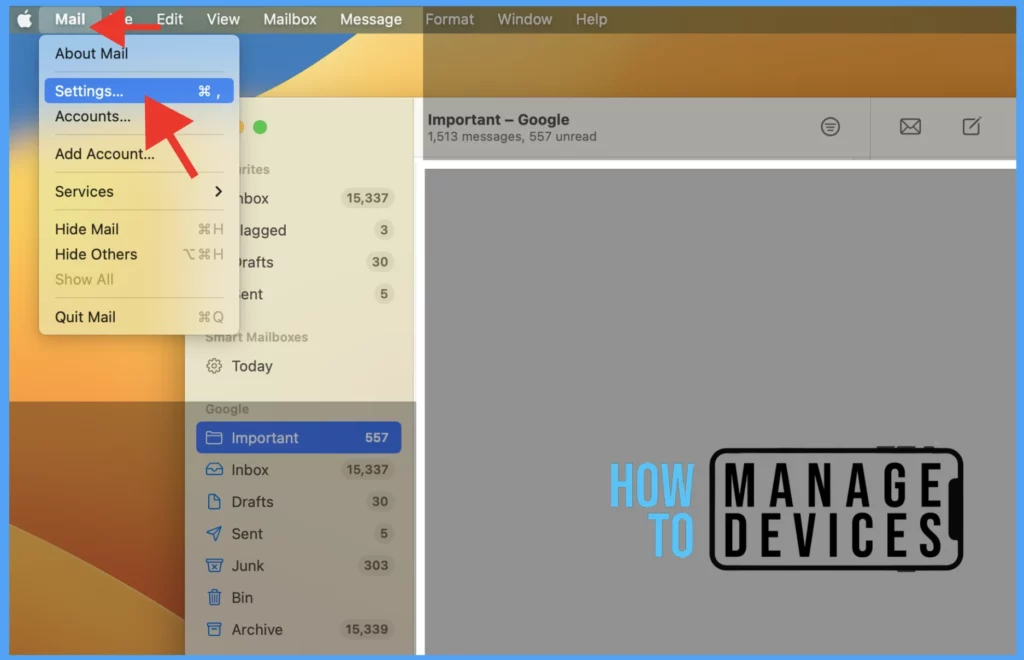Open the Edit menu
This screenshot has height=660, width=1024.
click(x=170, y=20)
